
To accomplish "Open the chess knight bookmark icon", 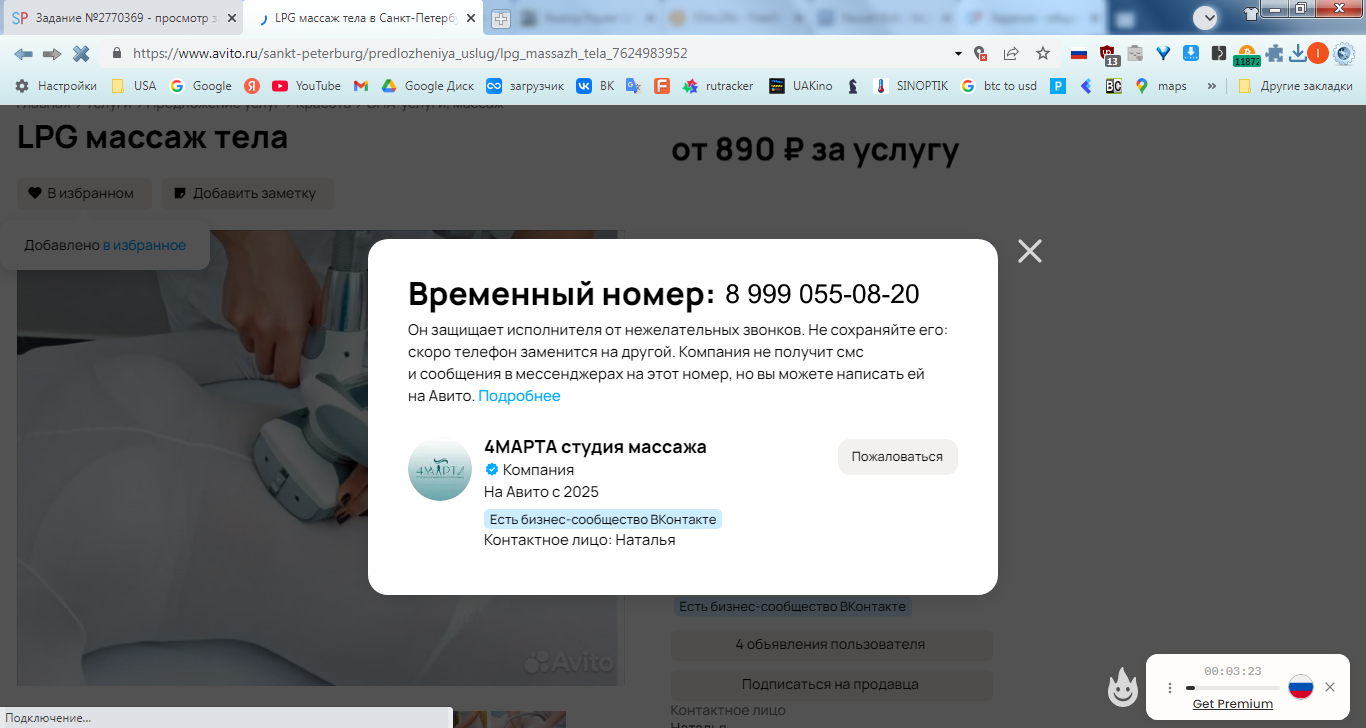I will [x=853, y=86].
